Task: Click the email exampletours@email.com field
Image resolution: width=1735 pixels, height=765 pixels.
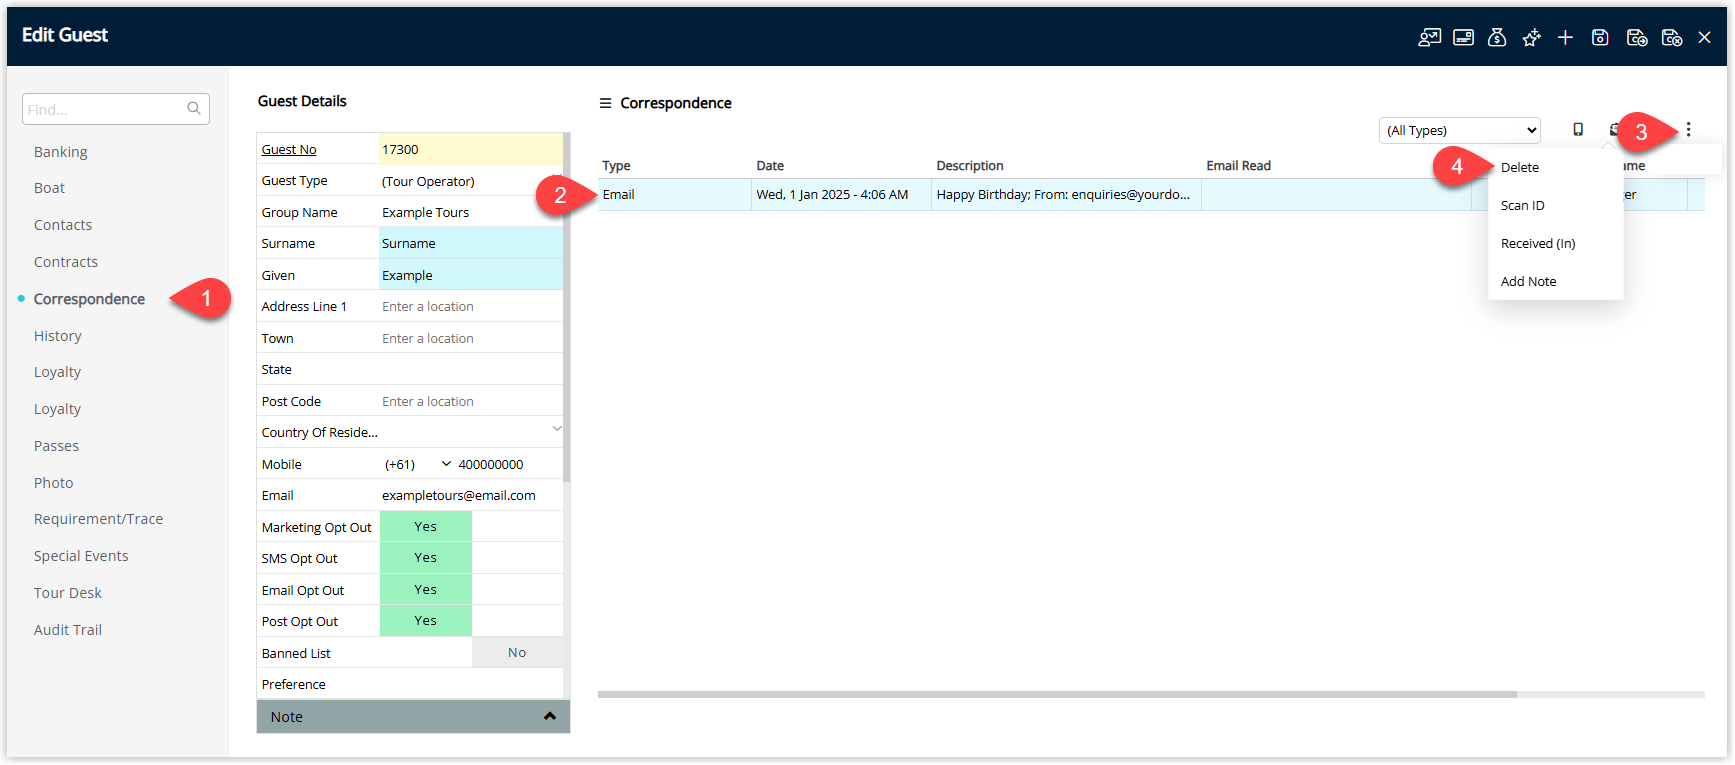Action: click(470, 495)
